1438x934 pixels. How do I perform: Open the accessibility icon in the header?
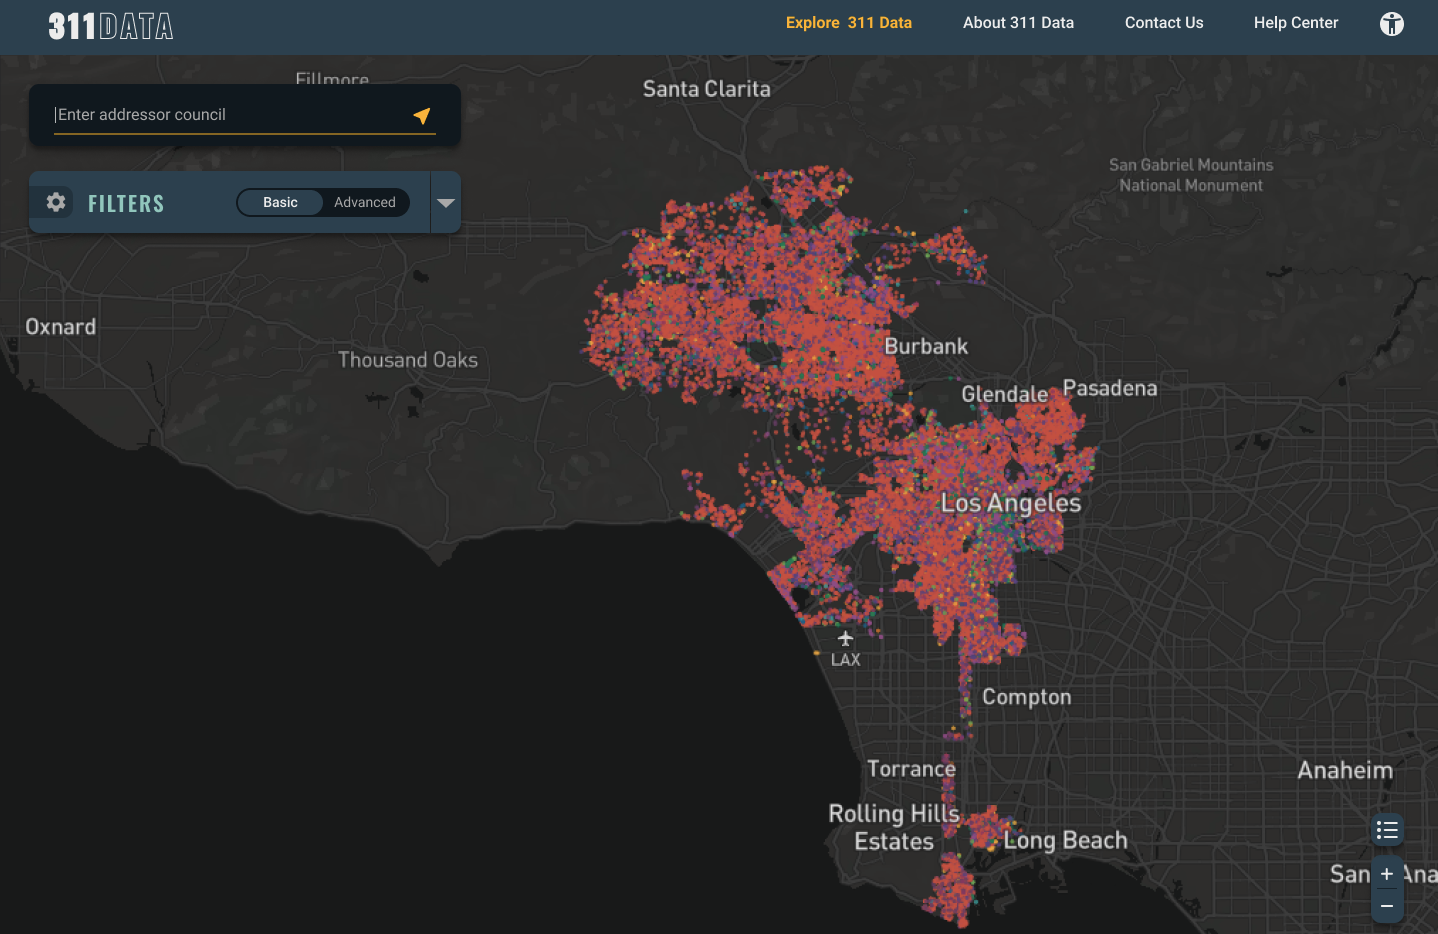pyautogui.click(x=1391, y=24)
